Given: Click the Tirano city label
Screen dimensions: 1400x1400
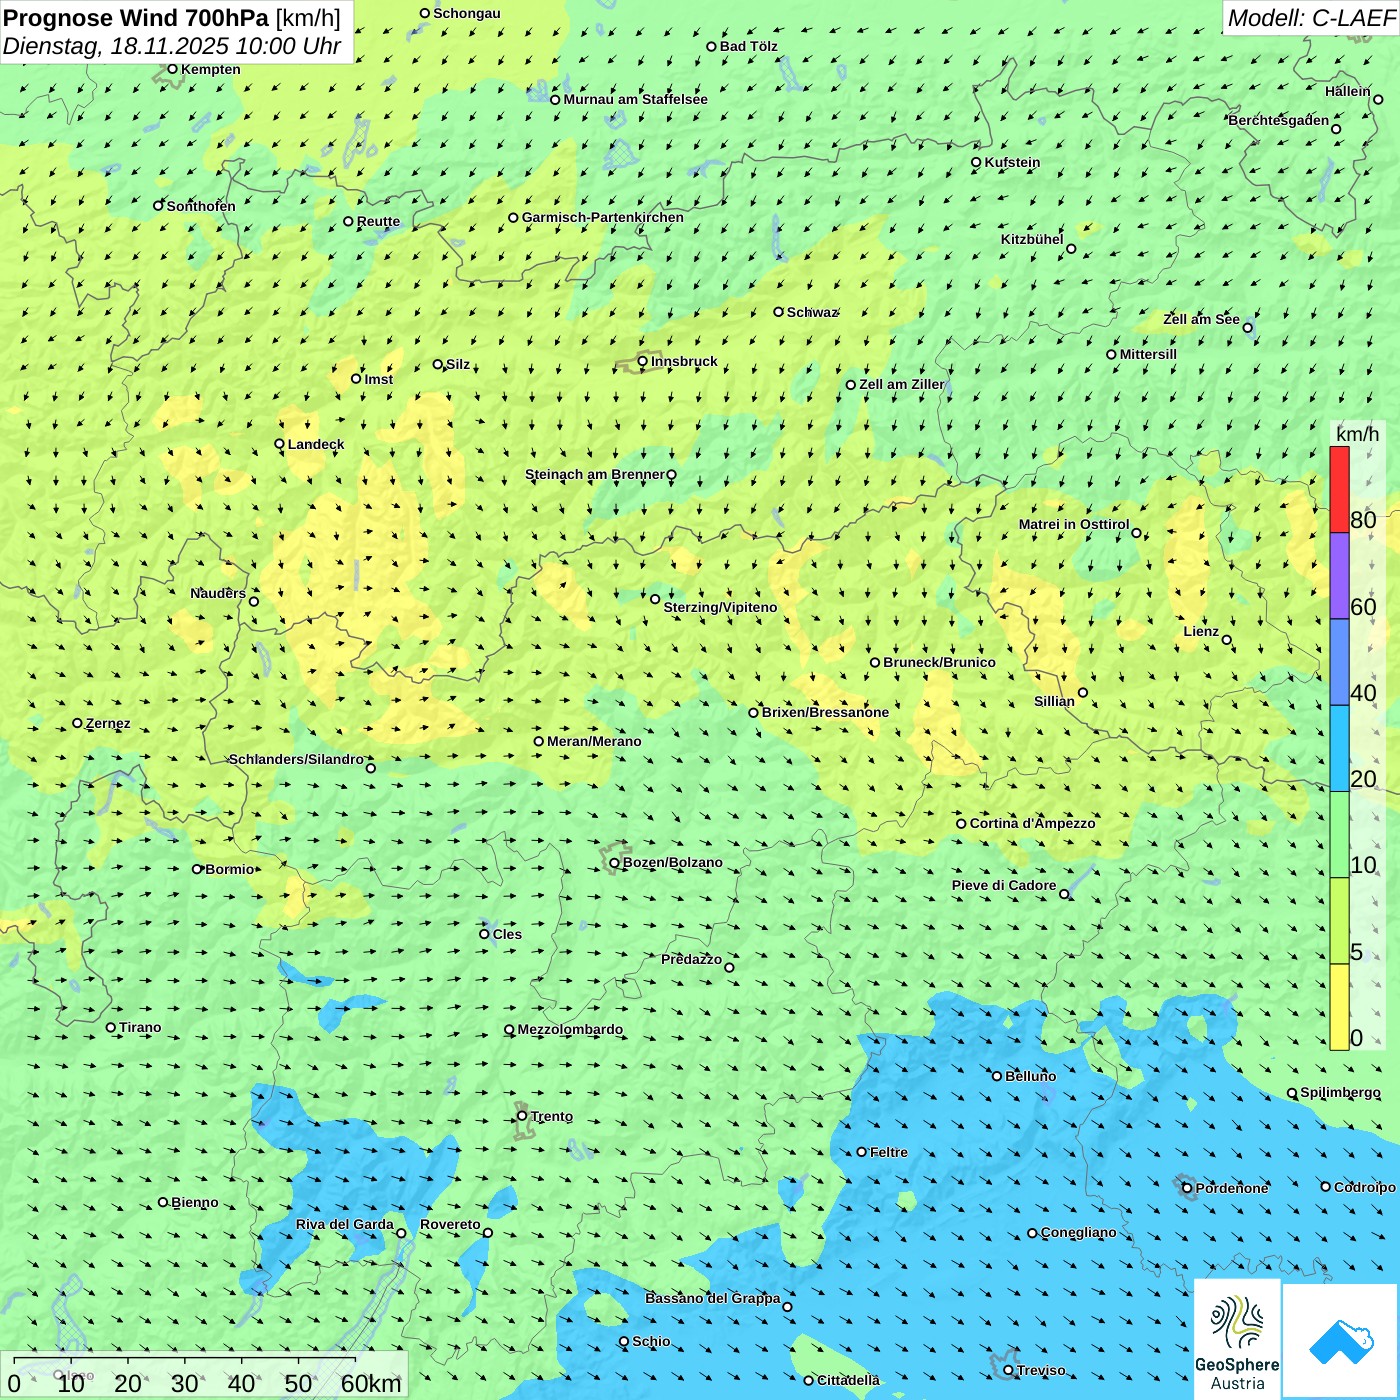Looking at the screenshot, I should tap(140, 1027).
